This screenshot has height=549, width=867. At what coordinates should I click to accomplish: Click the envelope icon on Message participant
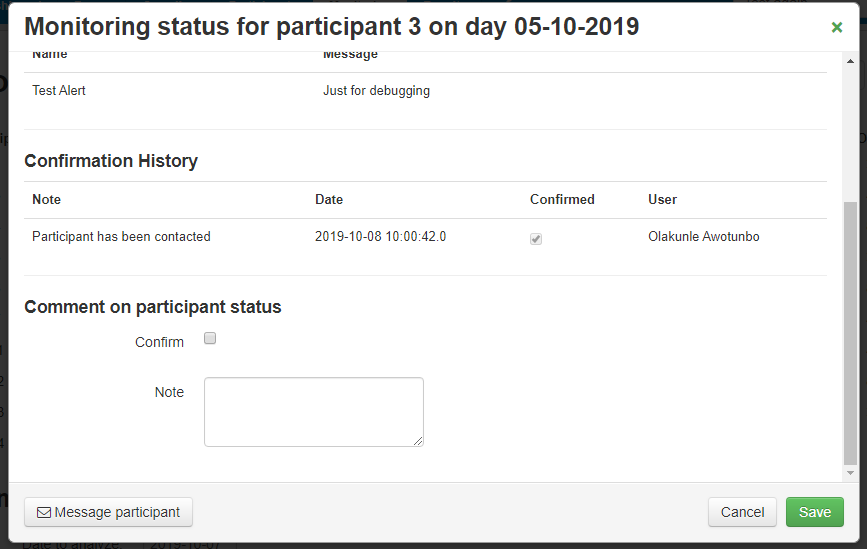coord(44,513)
